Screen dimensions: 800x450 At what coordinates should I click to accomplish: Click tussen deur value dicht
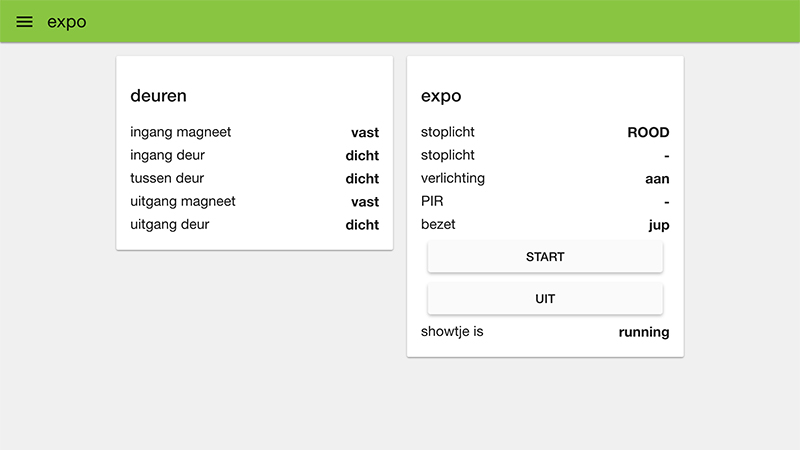[x=362, y=179]
